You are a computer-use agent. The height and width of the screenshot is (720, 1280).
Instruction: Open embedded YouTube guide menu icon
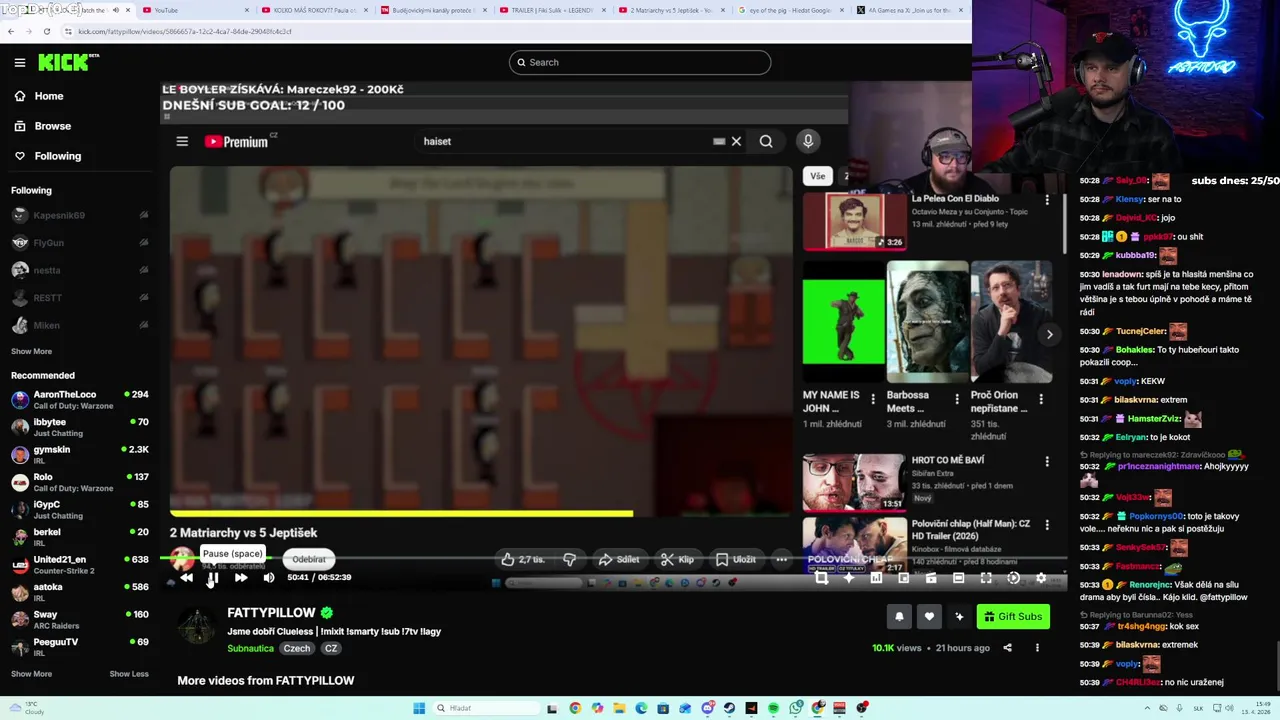[x=182, y=141]
